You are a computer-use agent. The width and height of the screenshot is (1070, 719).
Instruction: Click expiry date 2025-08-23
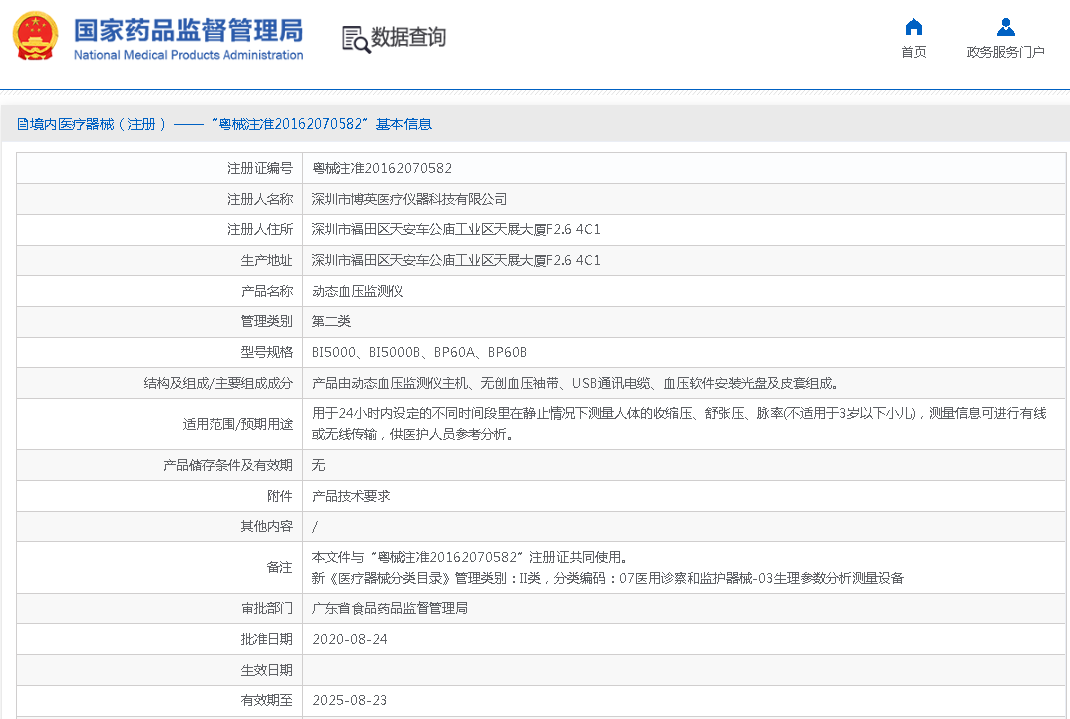[x=349, y=700]
